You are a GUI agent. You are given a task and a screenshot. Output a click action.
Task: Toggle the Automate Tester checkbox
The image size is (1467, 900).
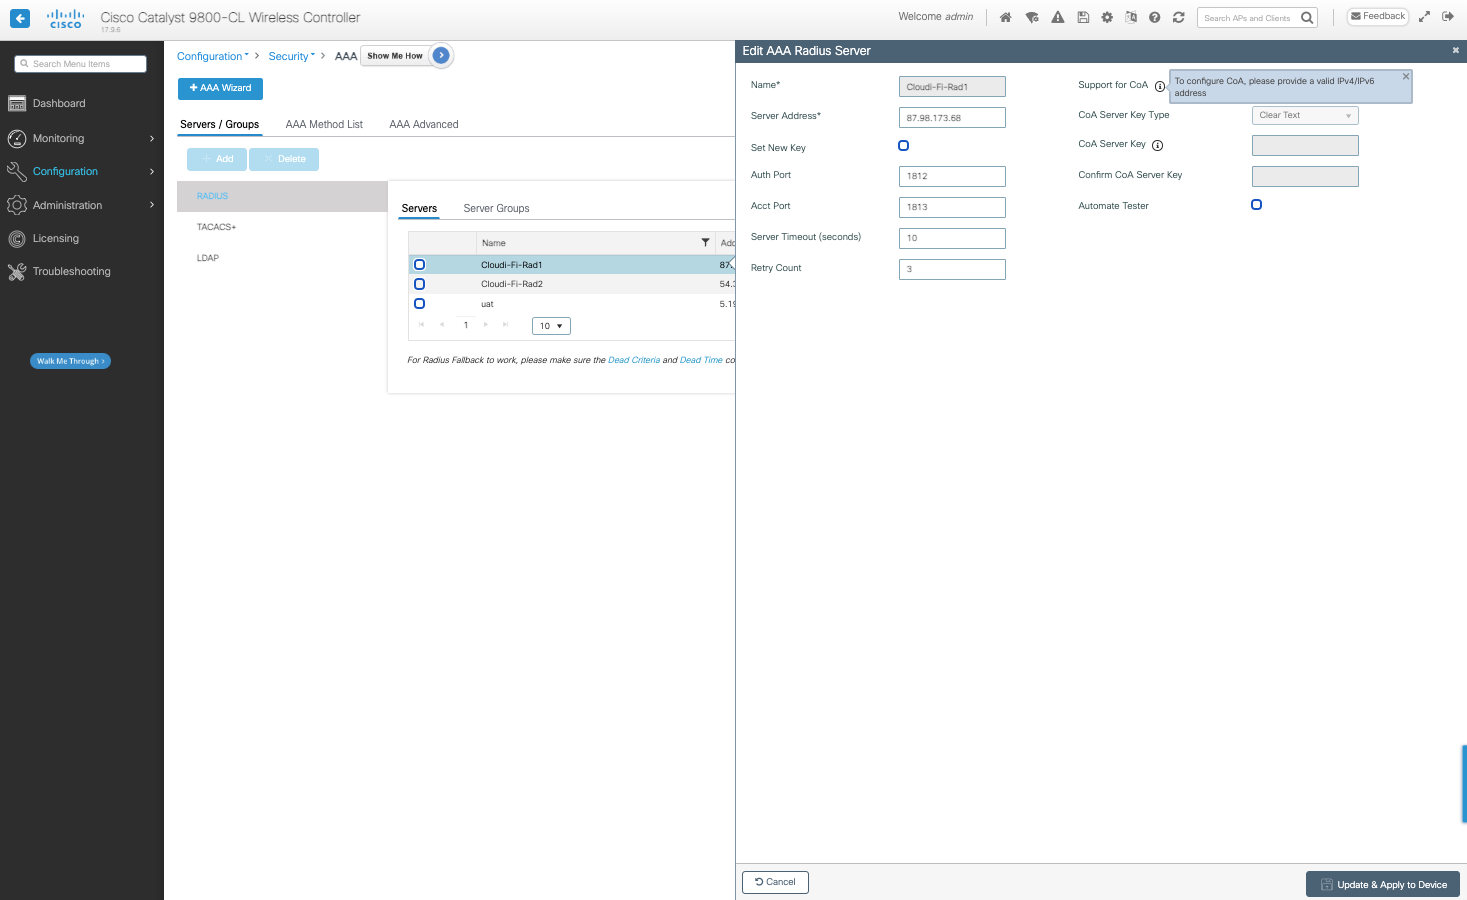[1256, 205]
